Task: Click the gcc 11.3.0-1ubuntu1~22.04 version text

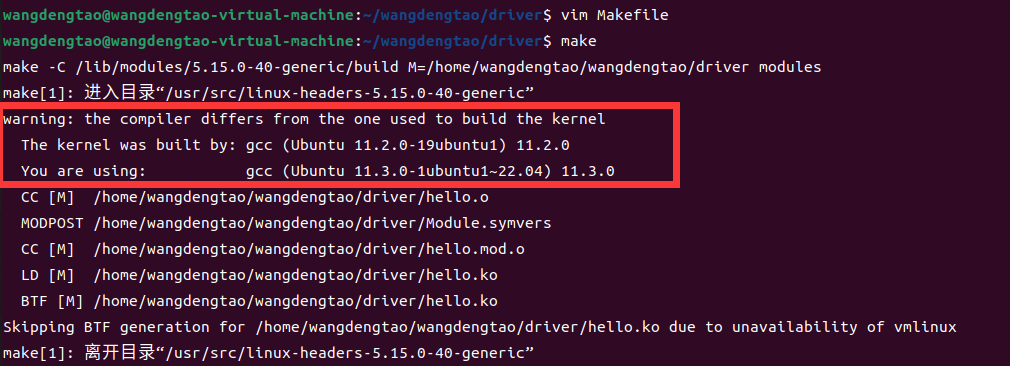Action: pos(430,171)
